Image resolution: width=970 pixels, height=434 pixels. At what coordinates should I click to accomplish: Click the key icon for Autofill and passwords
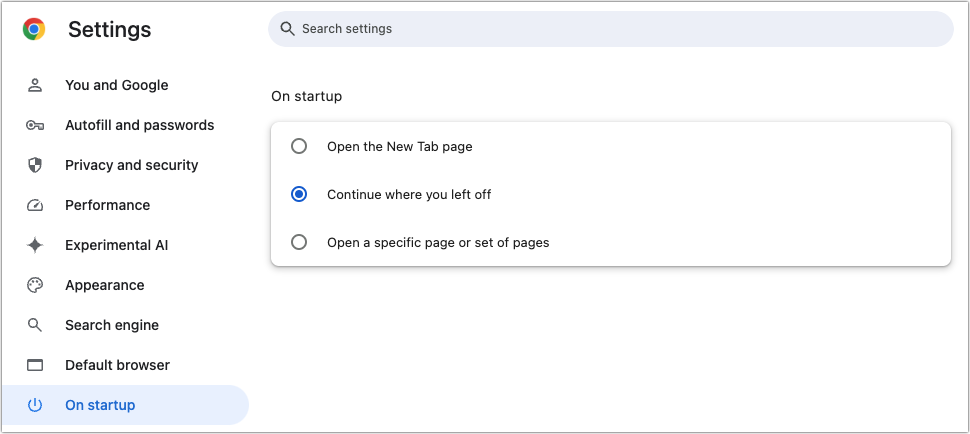[x=35, y=125]
